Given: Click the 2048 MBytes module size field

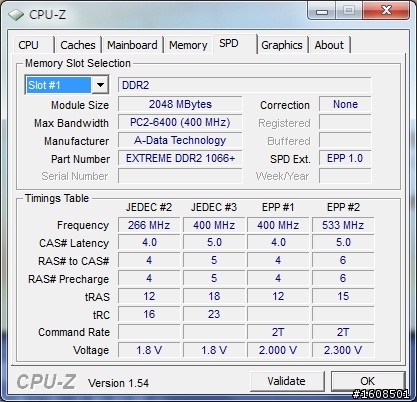Looking at the screenshot, I should pos(180,104).
